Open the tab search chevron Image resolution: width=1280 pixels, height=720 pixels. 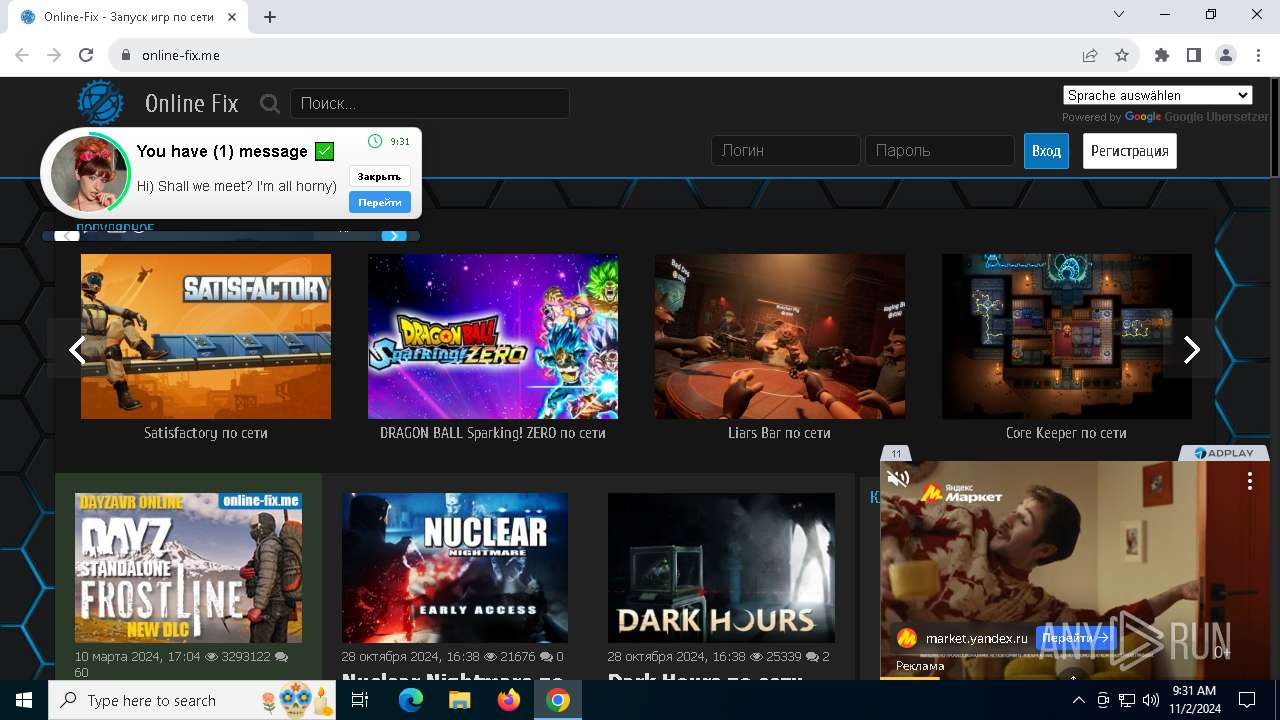point(1119,14)
